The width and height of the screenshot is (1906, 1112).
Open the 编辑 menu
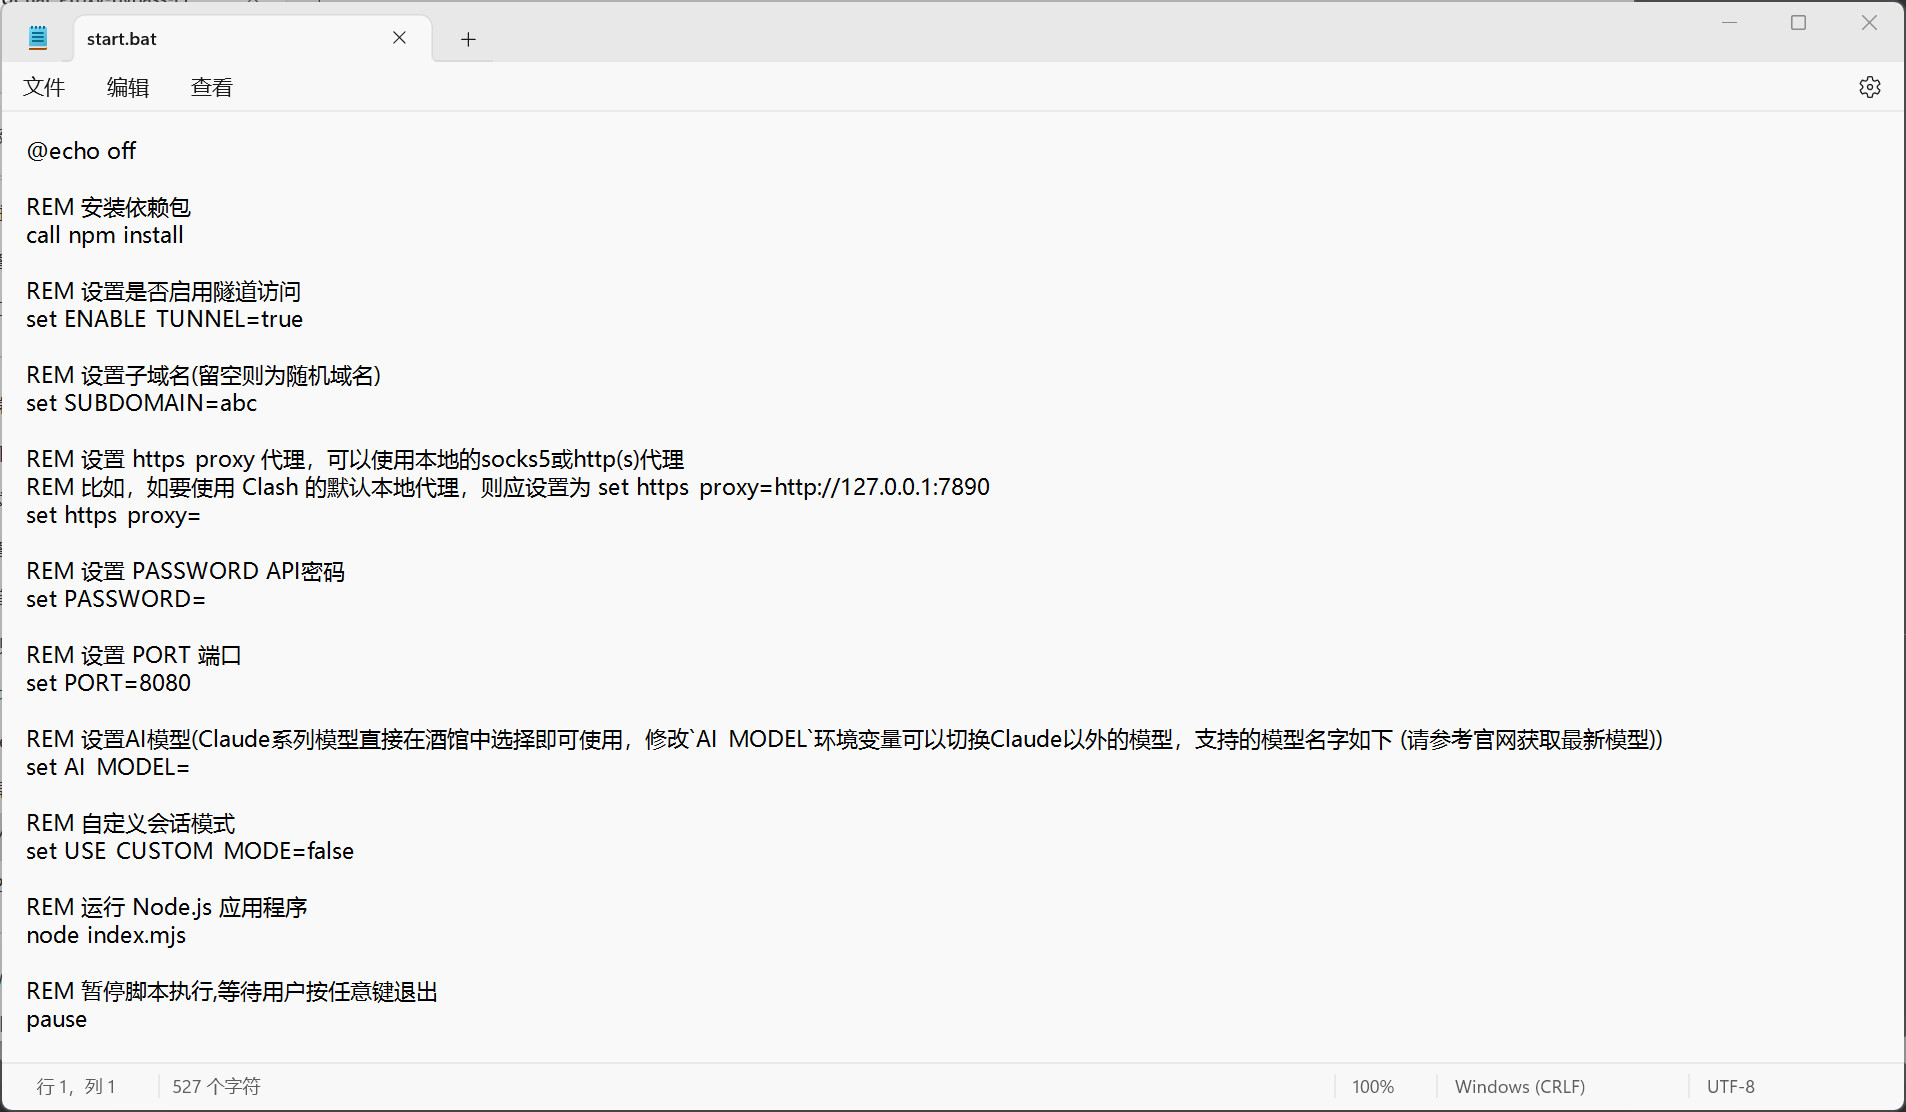tap(128, 87)
